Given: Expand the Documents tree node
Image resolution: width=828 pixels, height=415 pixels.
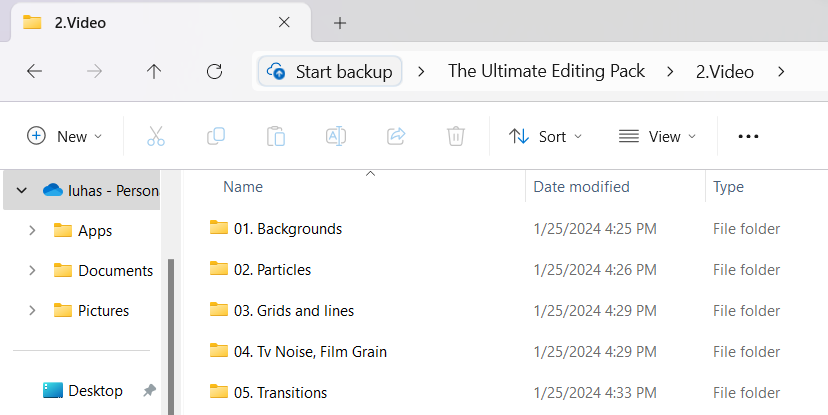Looking at the screenshot, I should 32,270.
